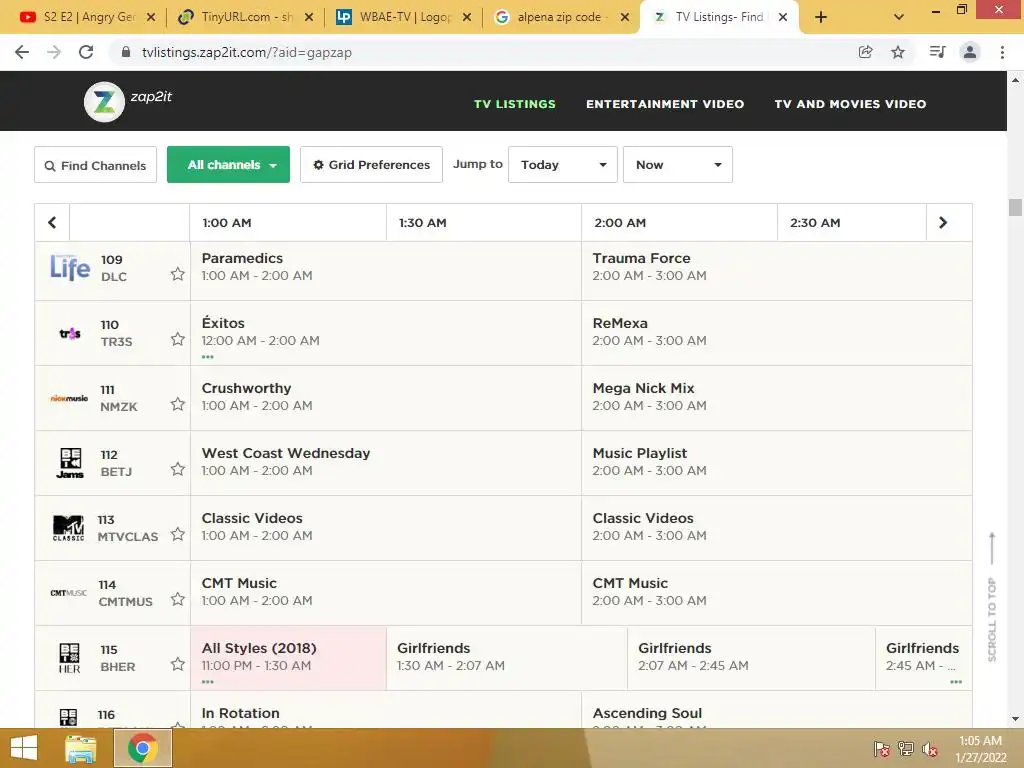Click Chrome icon in taskbar
The image size is (1024, 768).
(142, 748)
